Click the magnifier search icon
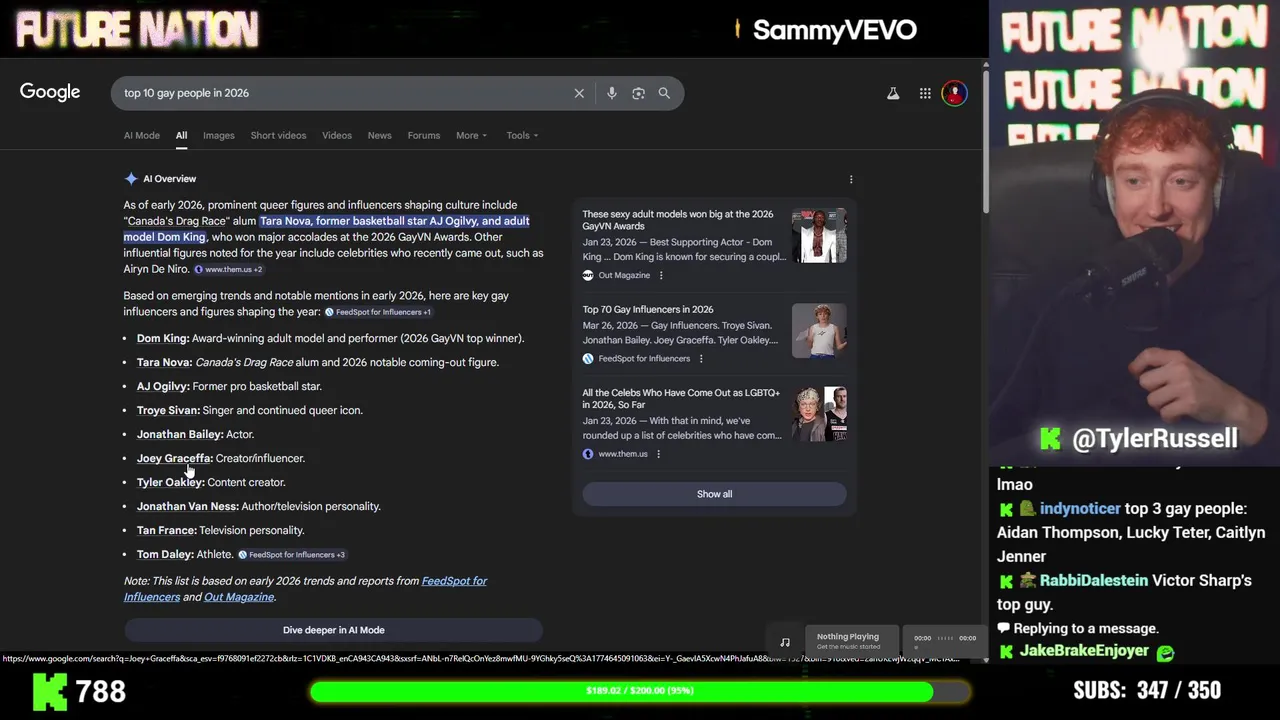 point(664,93)
